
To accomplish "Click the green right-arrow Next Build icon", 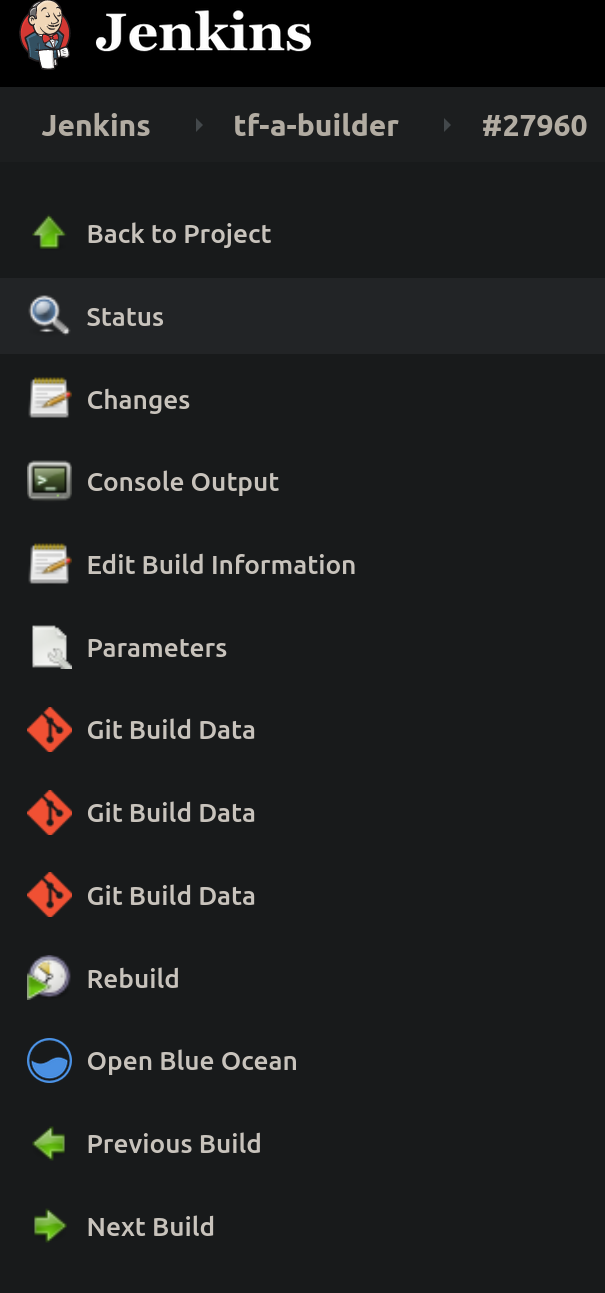I will pyautogui.click(x=49, y=1227).
